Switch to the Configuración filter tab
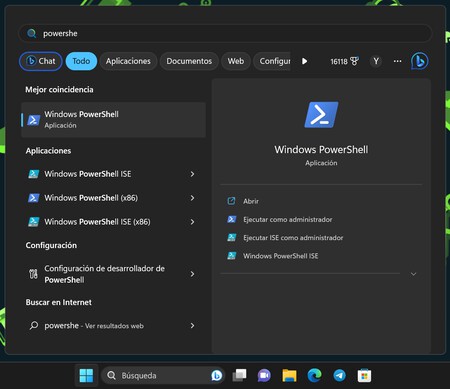 tap(272, 61)
